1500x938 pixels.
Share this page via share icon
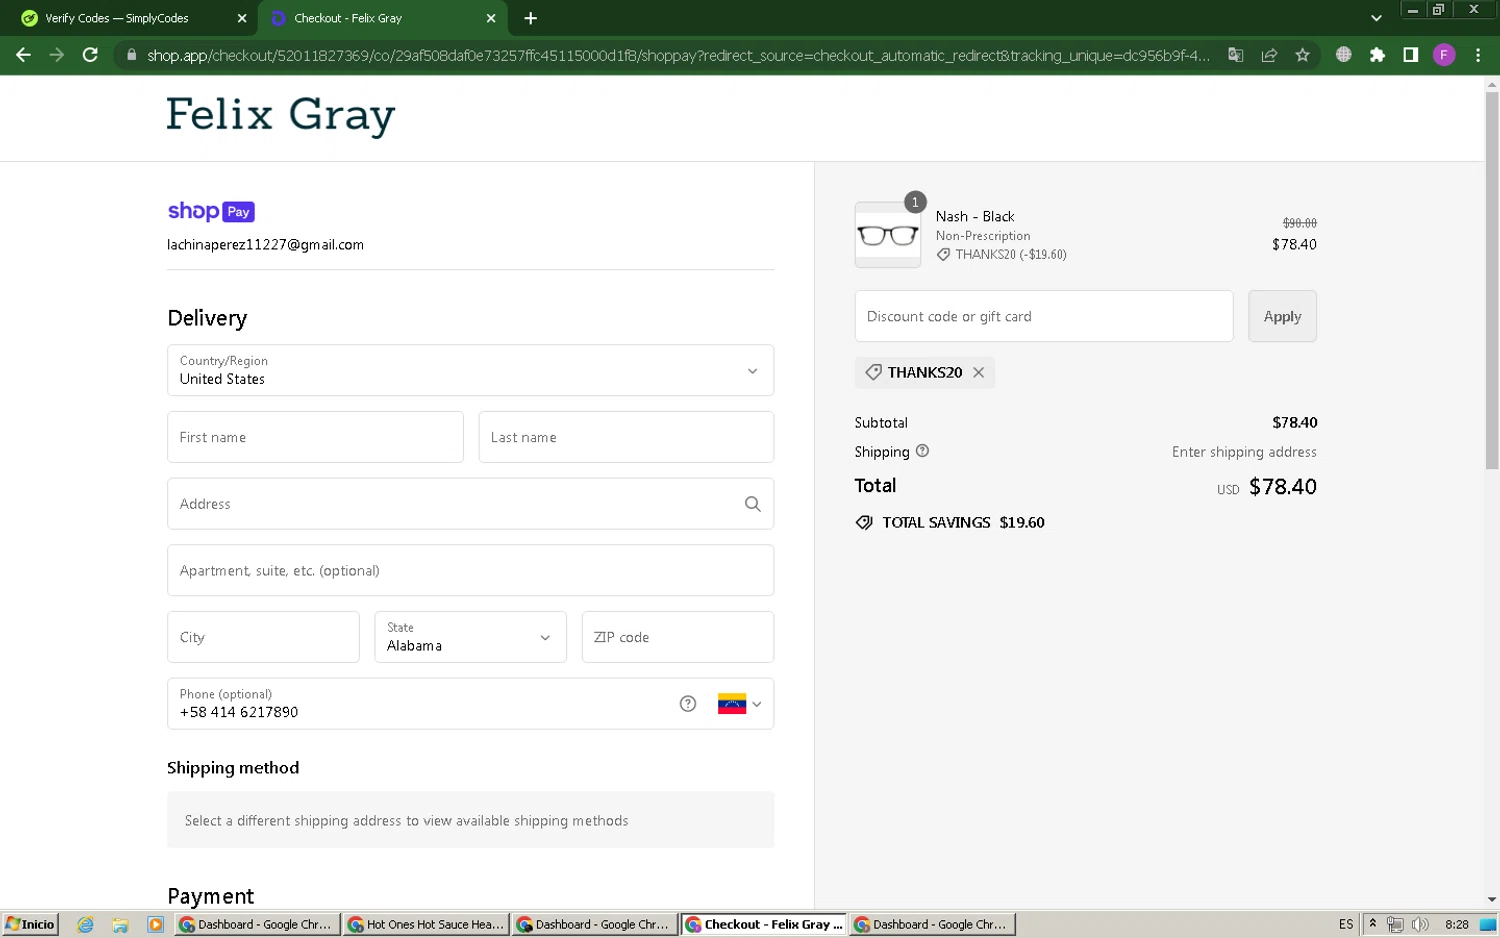(x=1269, y=55)
